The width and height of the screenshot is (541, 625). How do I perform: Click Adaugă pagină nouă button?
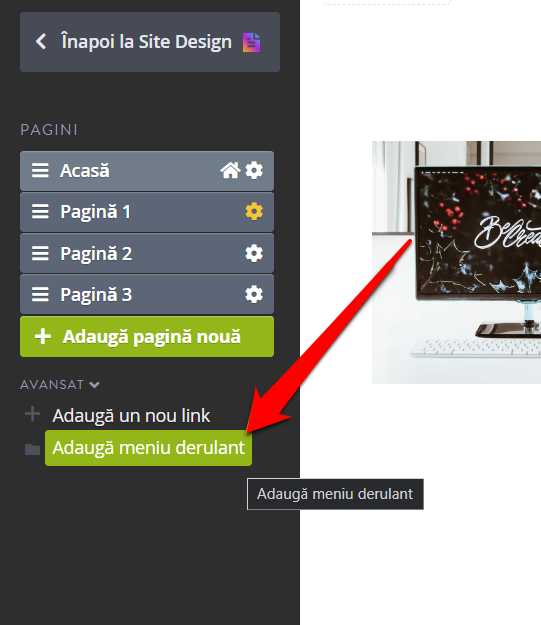[147, 337]
